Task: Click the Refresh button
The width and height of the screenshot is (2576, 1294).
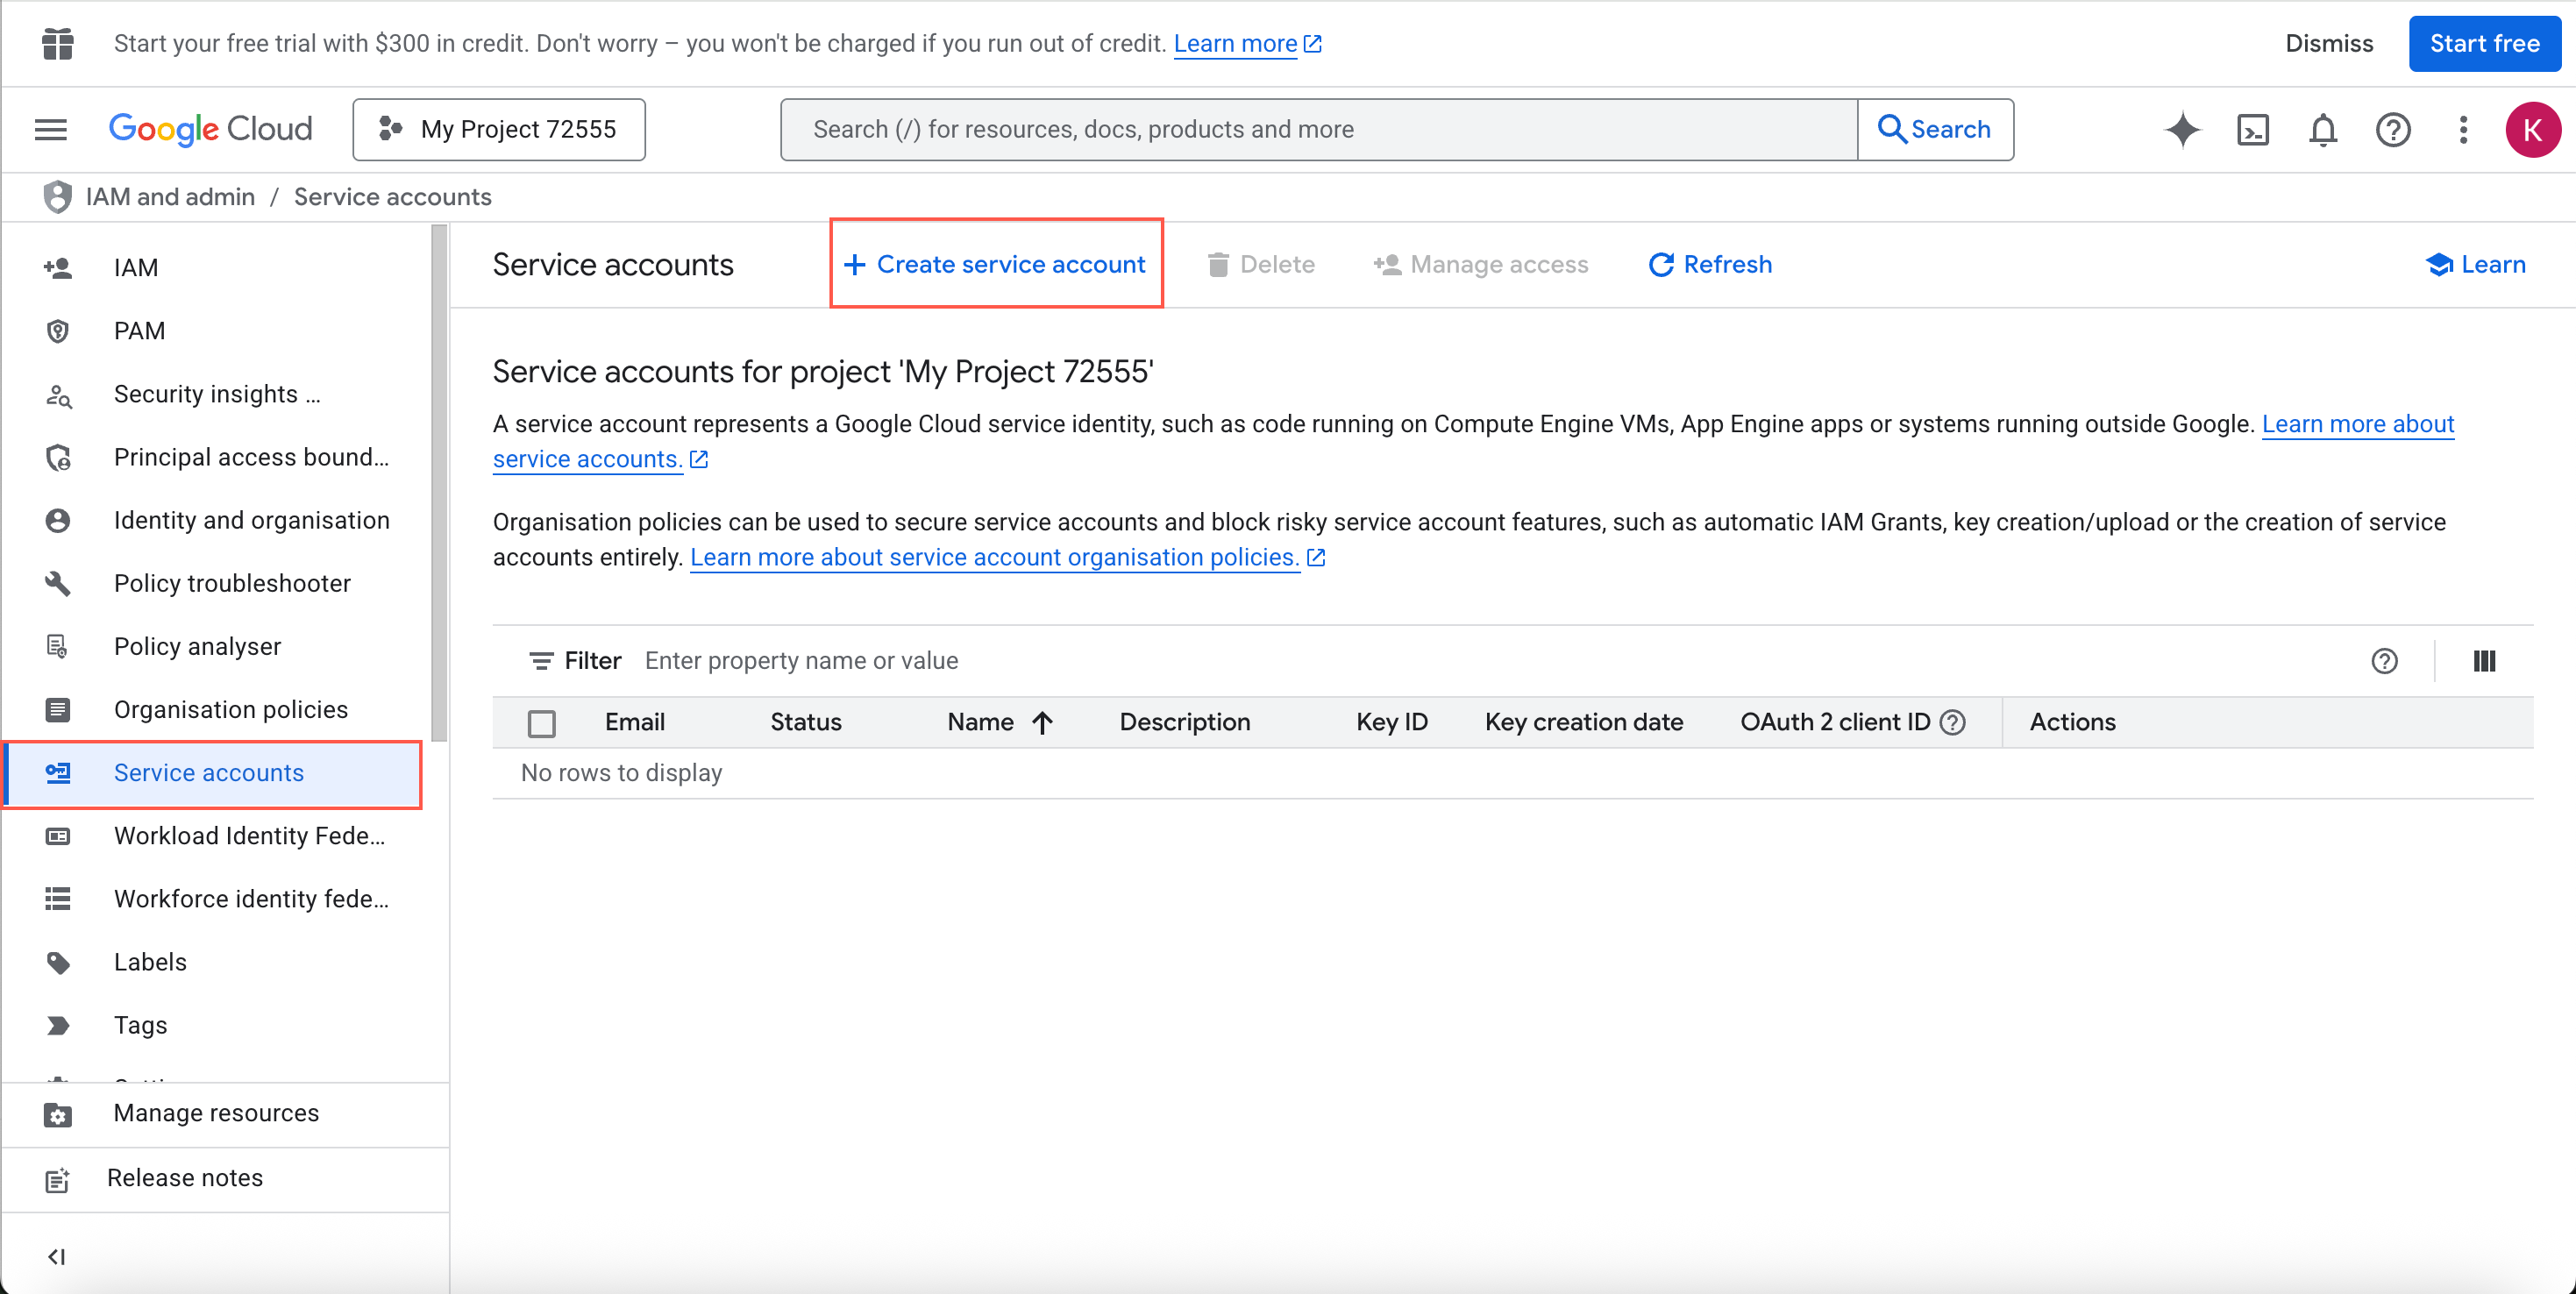Action: [x=1710, y=264]
